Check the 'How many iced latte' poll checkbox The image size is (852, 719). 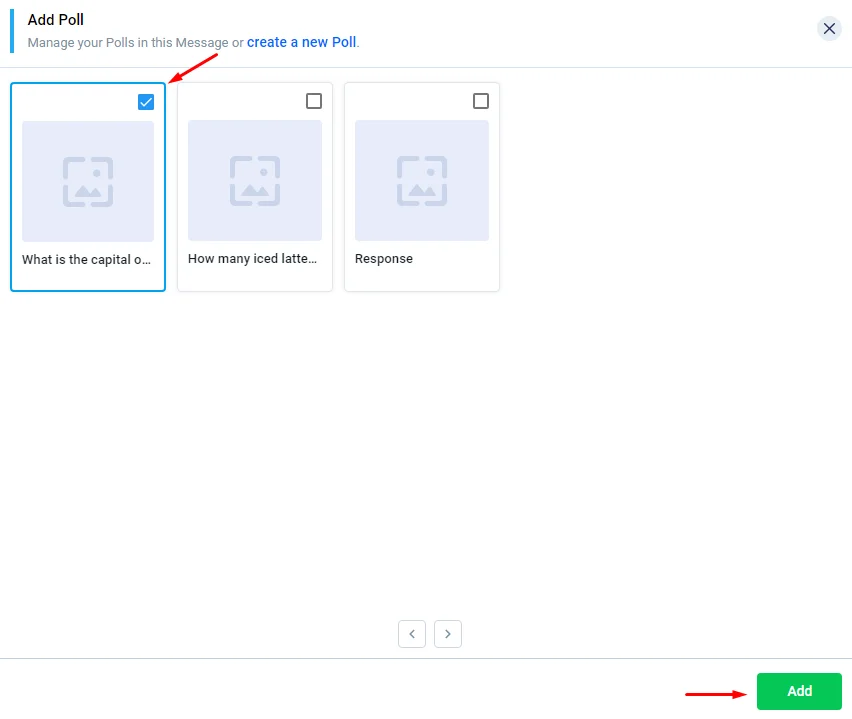(x=314, y=101)
